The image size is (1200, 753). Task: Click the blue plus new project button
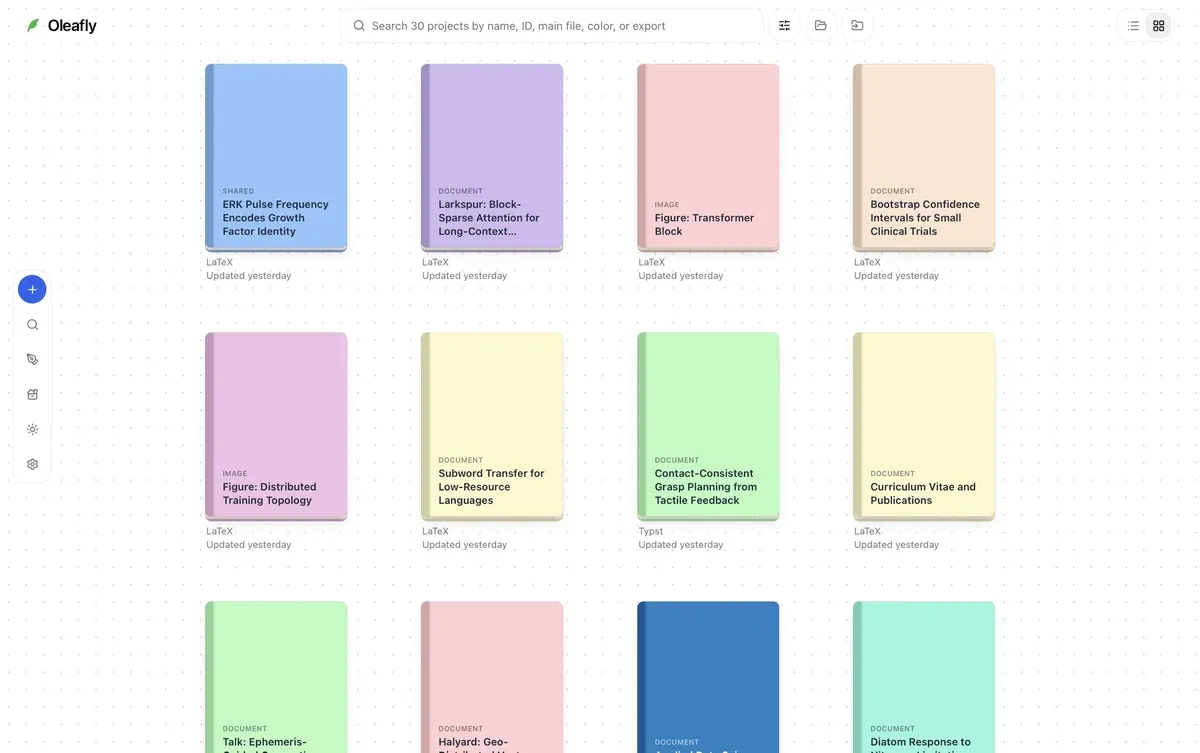tap(32, 290)
